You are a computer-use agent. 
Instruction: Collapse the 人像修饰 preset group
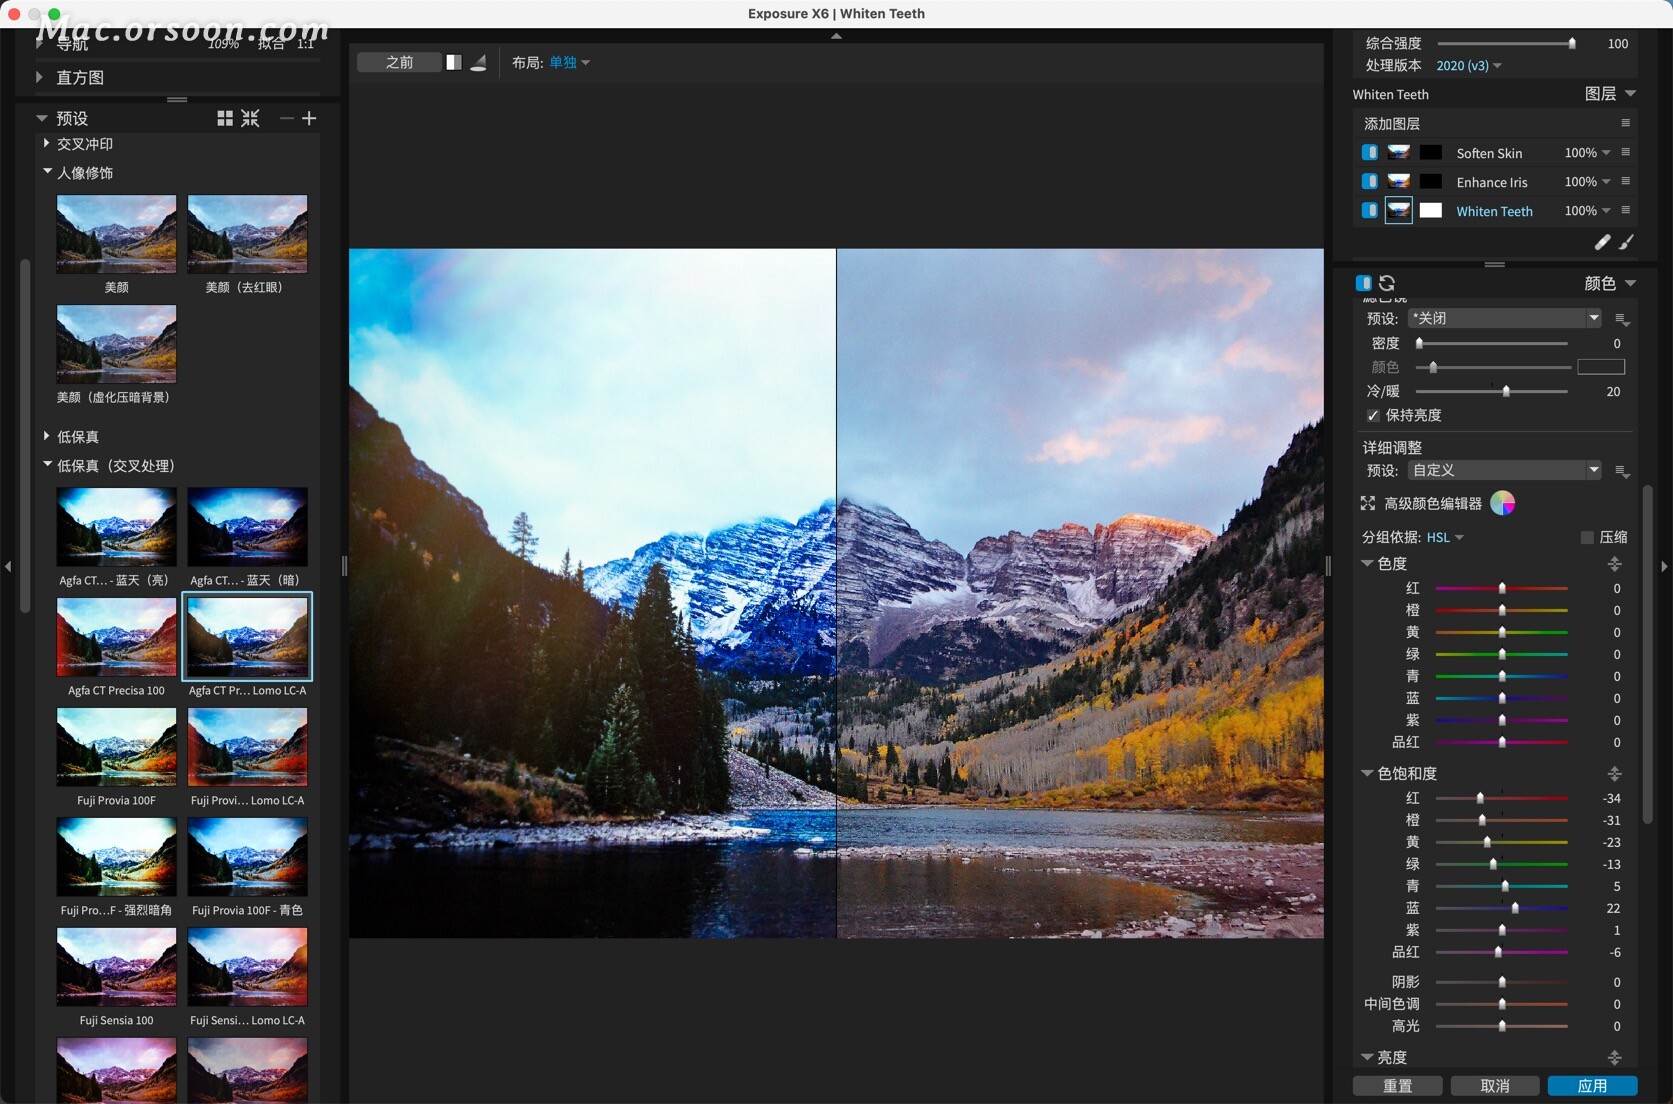pos(46,172)
